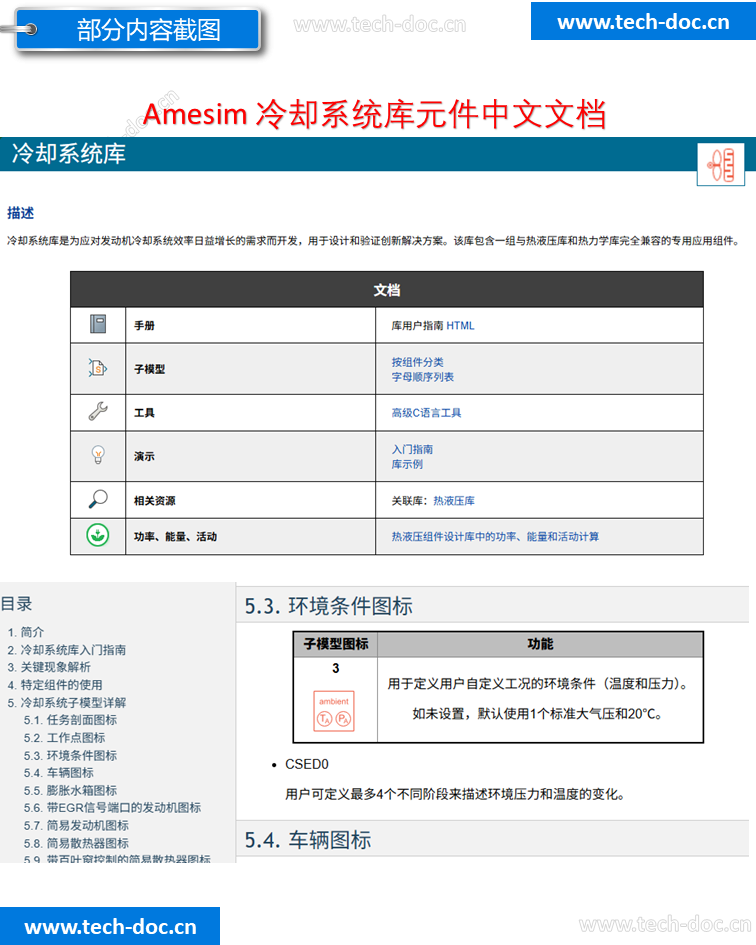Click the 功能 column header
756x945 pixels.
pos(540,644)
